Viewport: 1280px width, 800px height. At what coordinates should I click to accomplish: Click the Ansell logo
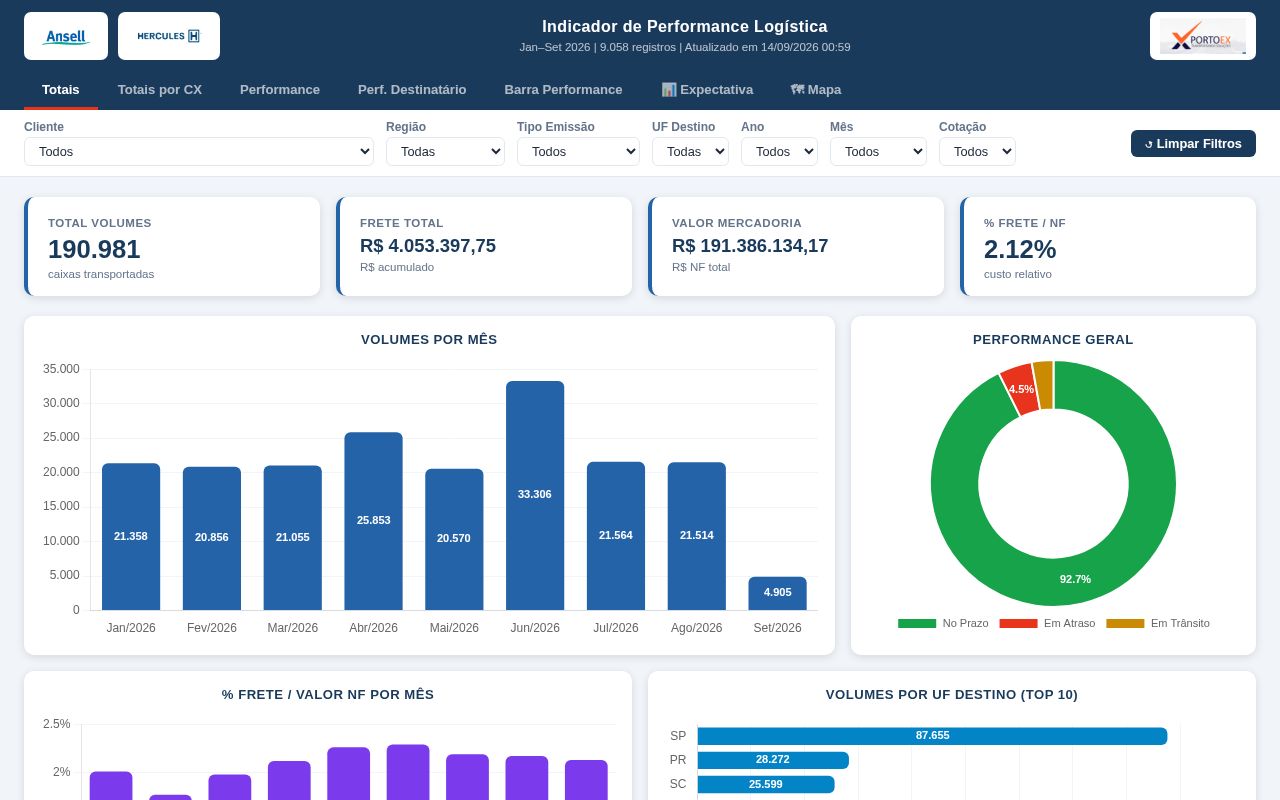click(x=66, y=36)
